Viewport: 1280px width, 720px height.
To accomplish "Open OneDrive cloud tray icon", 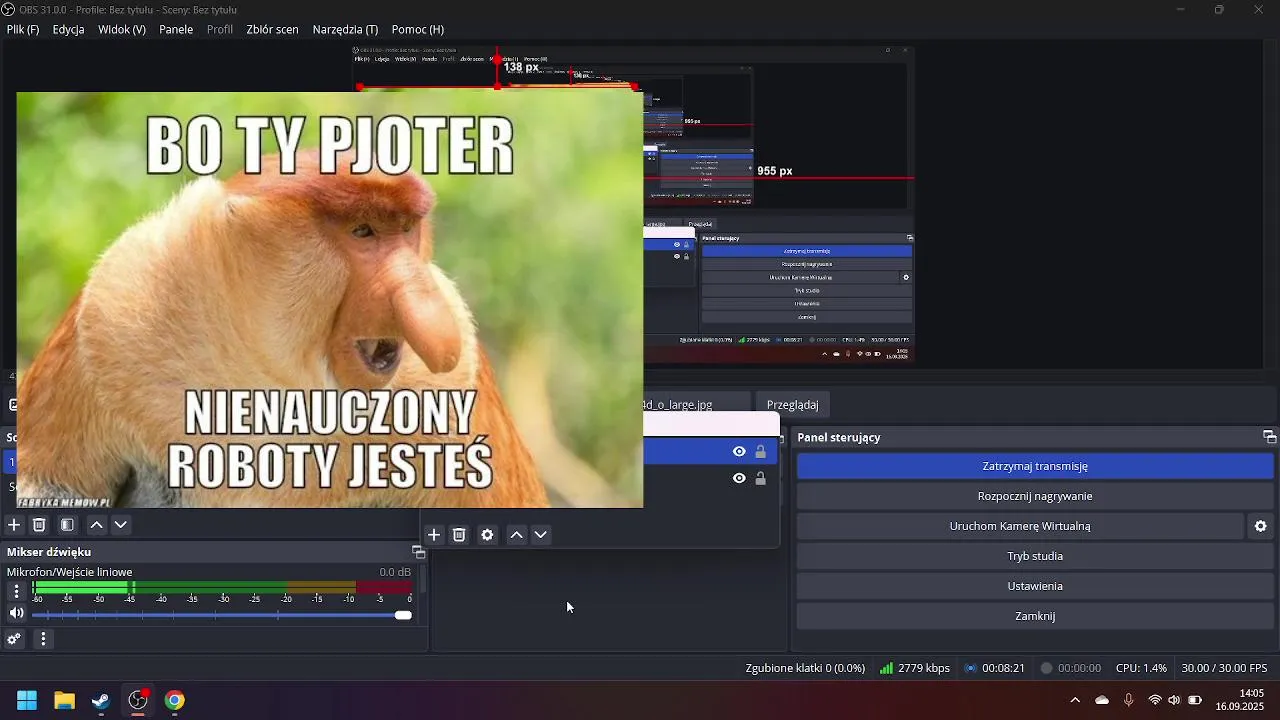I will click(x=1102, y=700).
